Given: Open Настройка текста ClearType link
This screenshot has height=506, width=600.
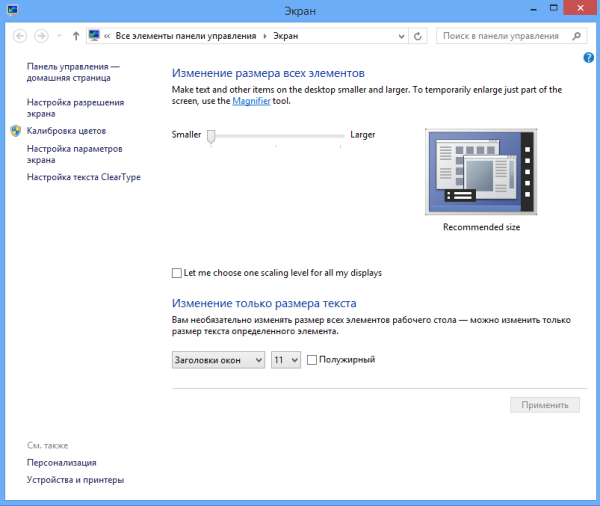Looking at the screenshot, I should (84, 177).
